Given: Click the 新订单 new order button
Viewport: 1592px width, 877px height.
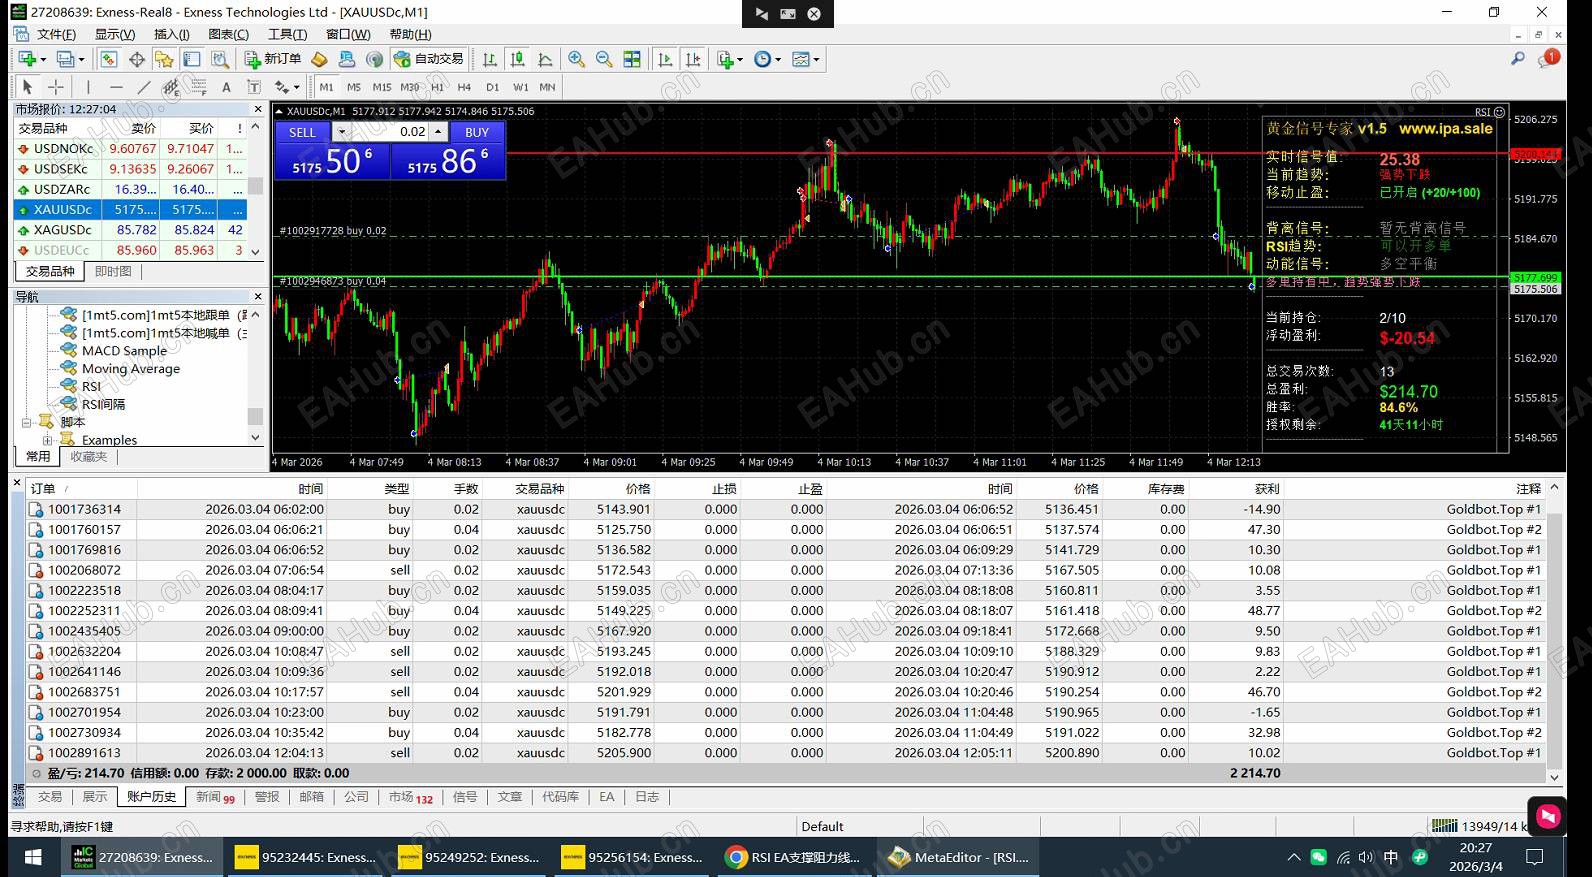Looking at the screenshot, I should click(273, 60).
